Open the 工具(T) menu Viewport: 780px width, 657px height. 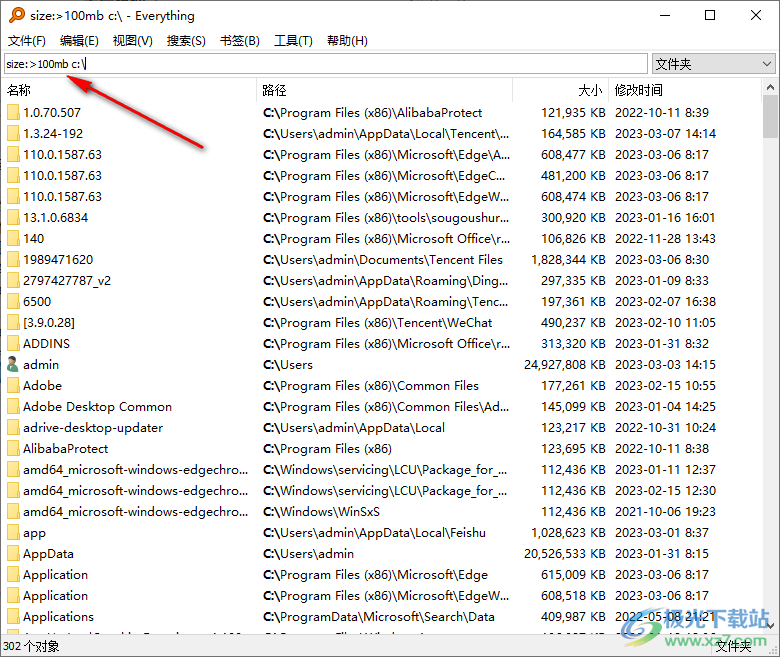[x=293, y=41]
